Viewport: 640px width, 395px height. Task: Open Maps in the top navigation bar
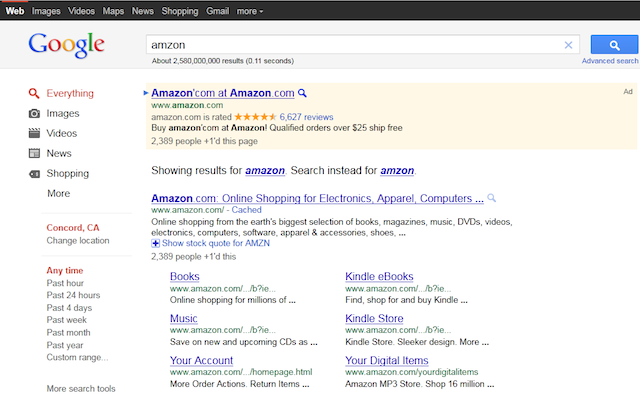[x=113, y=11]
